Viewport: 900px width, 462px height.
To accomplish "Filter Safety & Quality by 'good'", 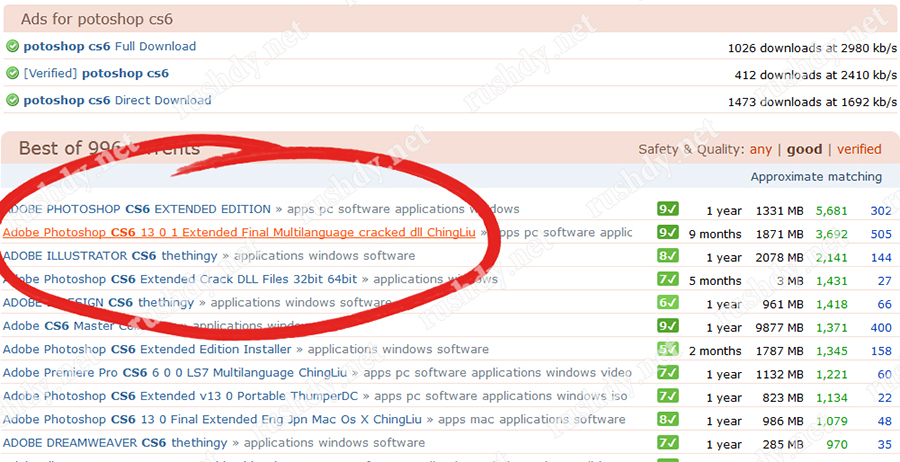I will 804,149.
